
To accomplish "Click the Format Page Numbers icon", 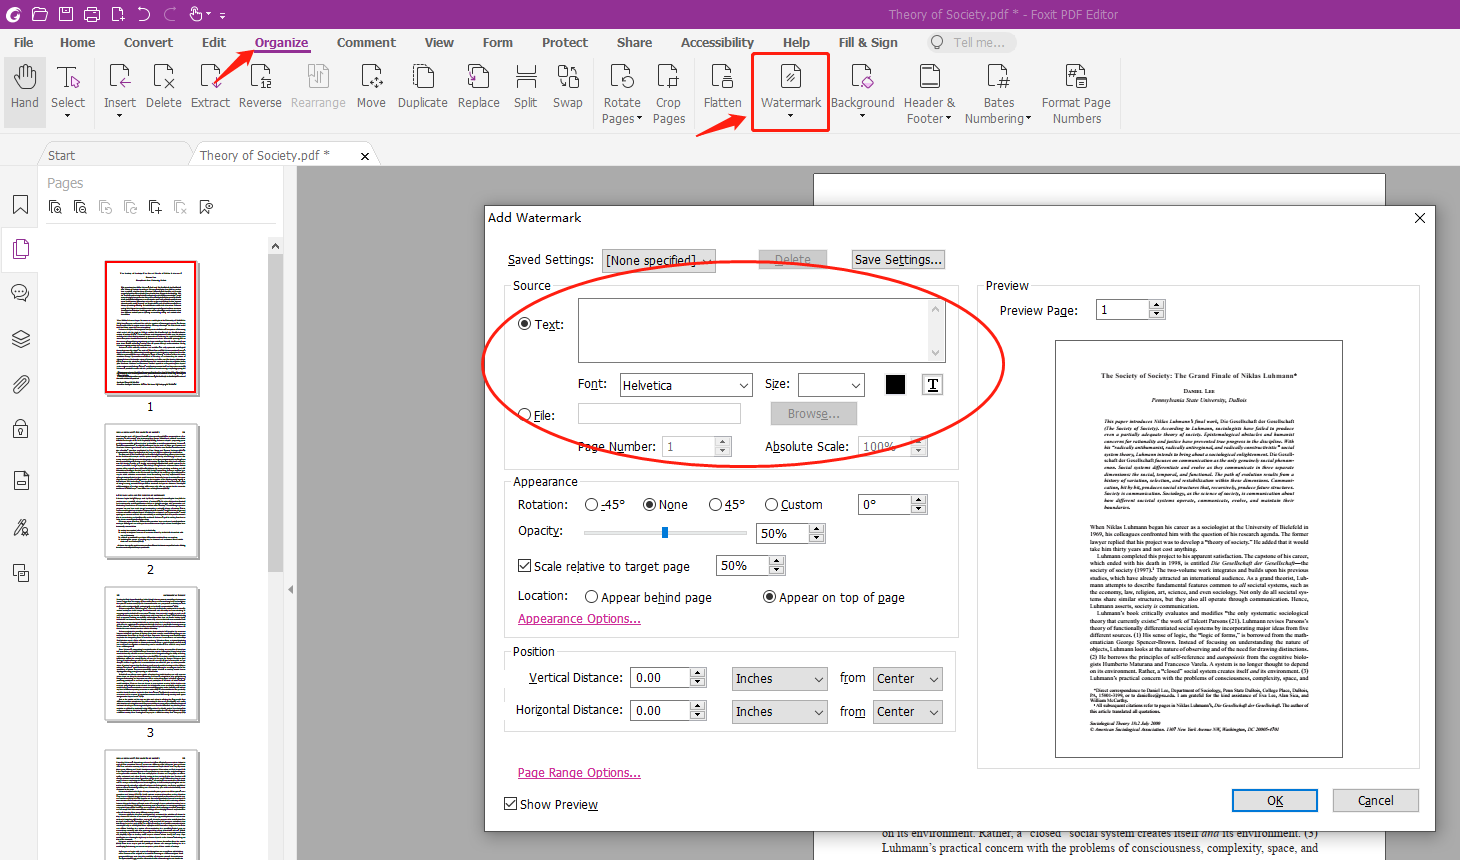I will click(1076, 78).
